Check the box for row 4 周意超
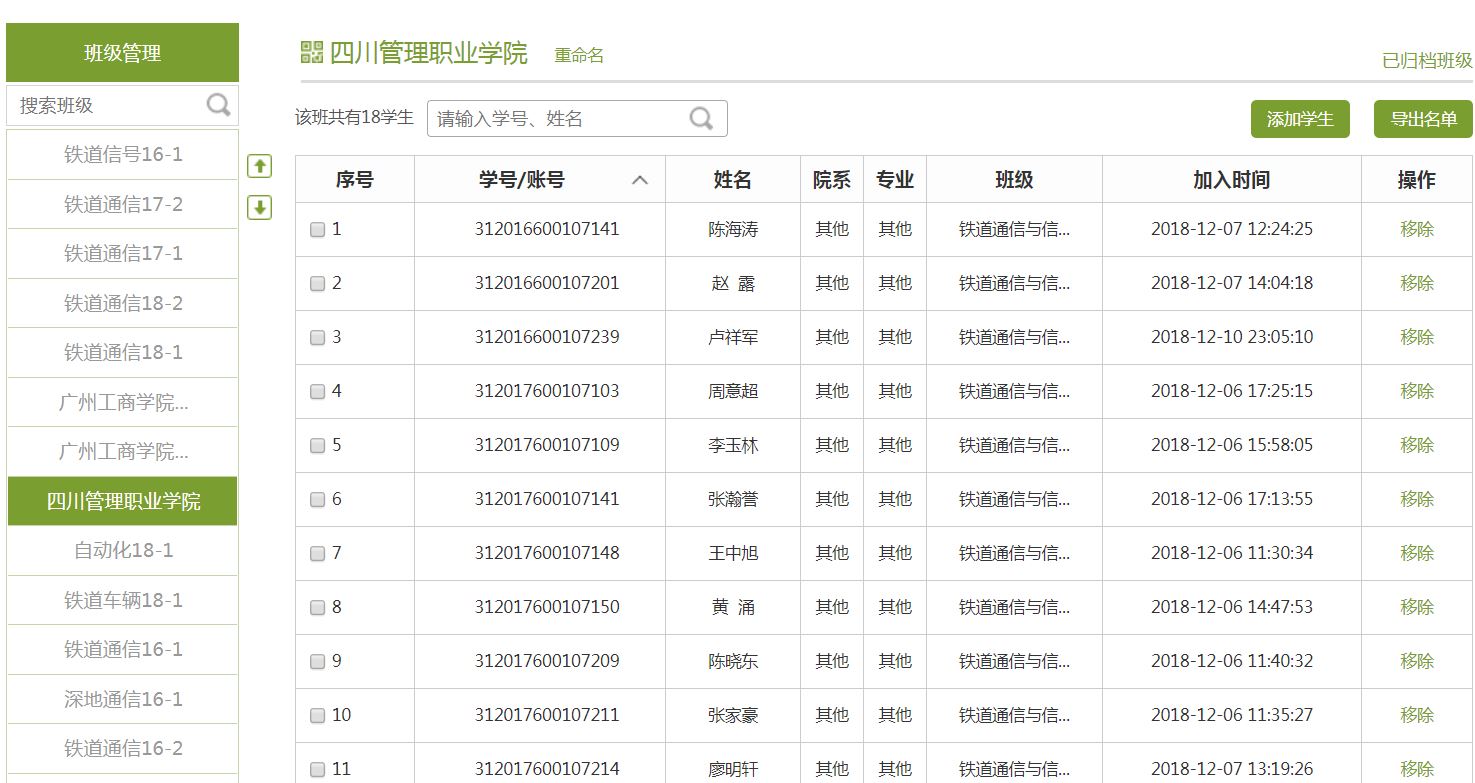 pyautogui.click(x=317, y=391)
